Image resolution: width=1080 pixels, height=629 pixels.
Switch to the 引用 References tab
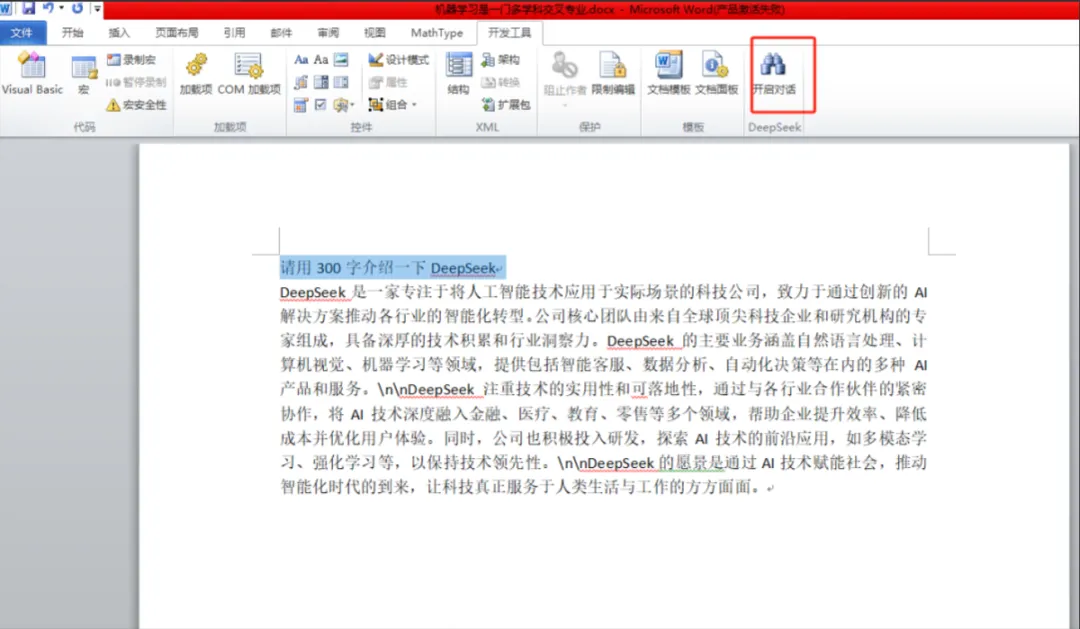(x=234, y=32)
